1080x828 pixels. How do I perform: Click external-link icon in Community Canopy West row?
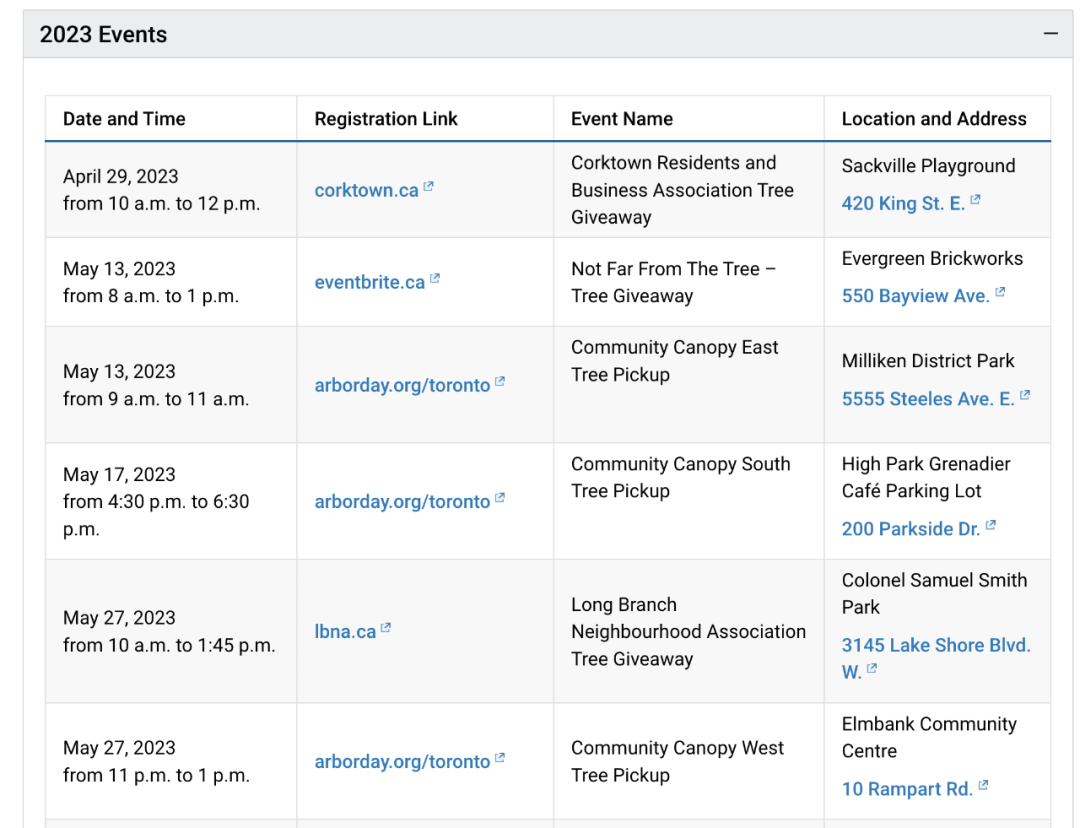pyautogui.click(x=500, y=758)
